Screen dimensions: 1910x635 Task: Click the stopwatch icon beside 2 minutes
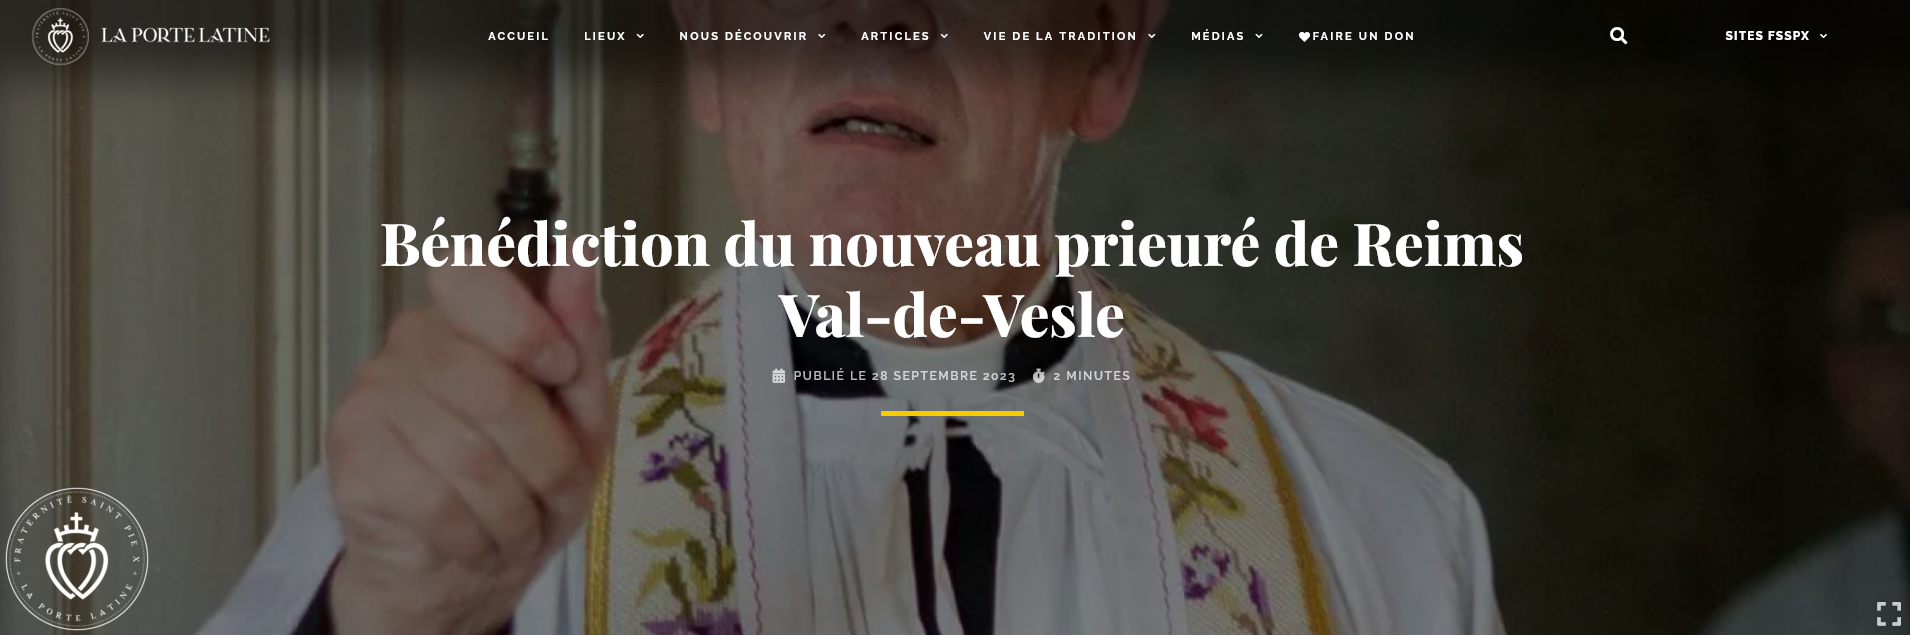pyautogui.click(x=1039, y=376)
